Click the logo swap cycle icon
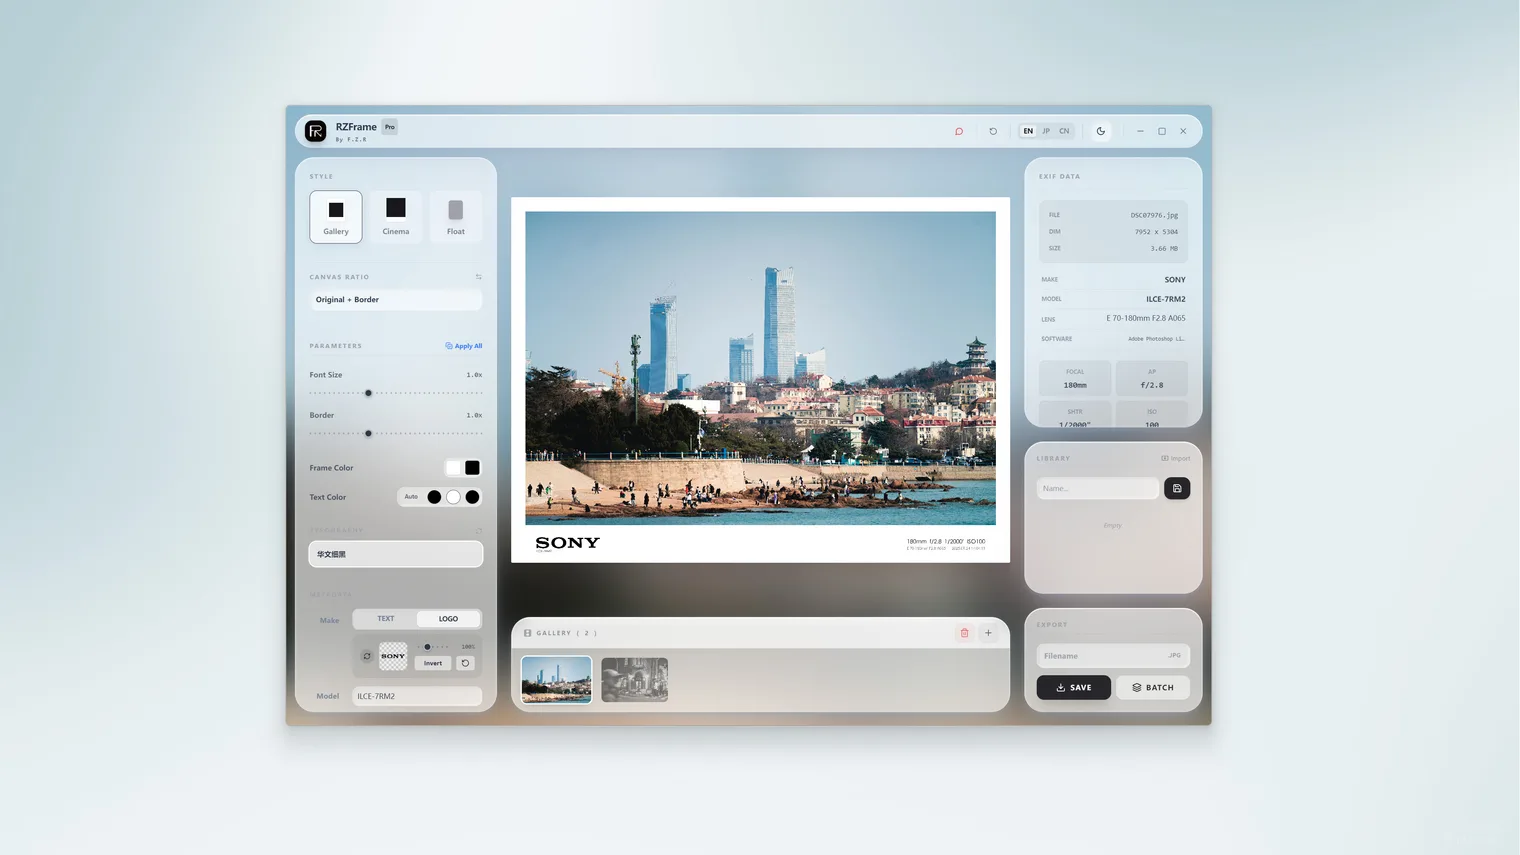The width and height of the screenshot is (1520, 855). click(367, 656)
